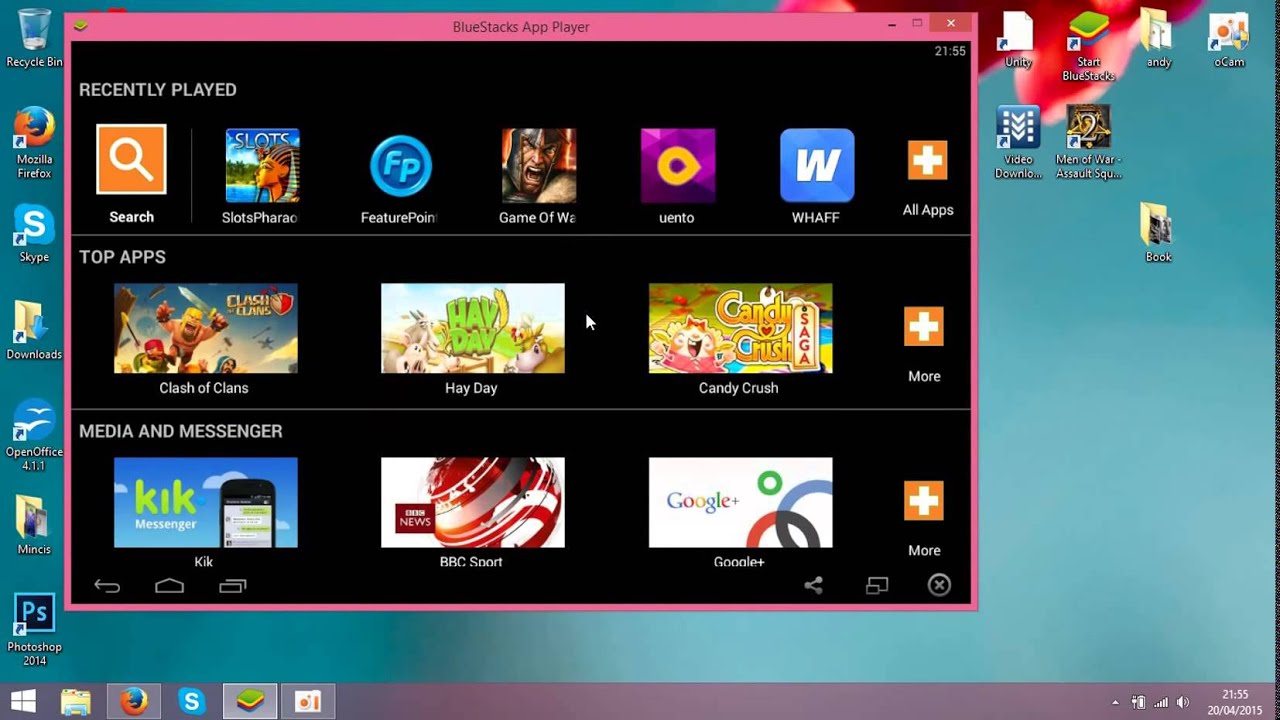Select the Book desktop folder
Viewport: 1280px width, 720px height.
(1158, 233)
